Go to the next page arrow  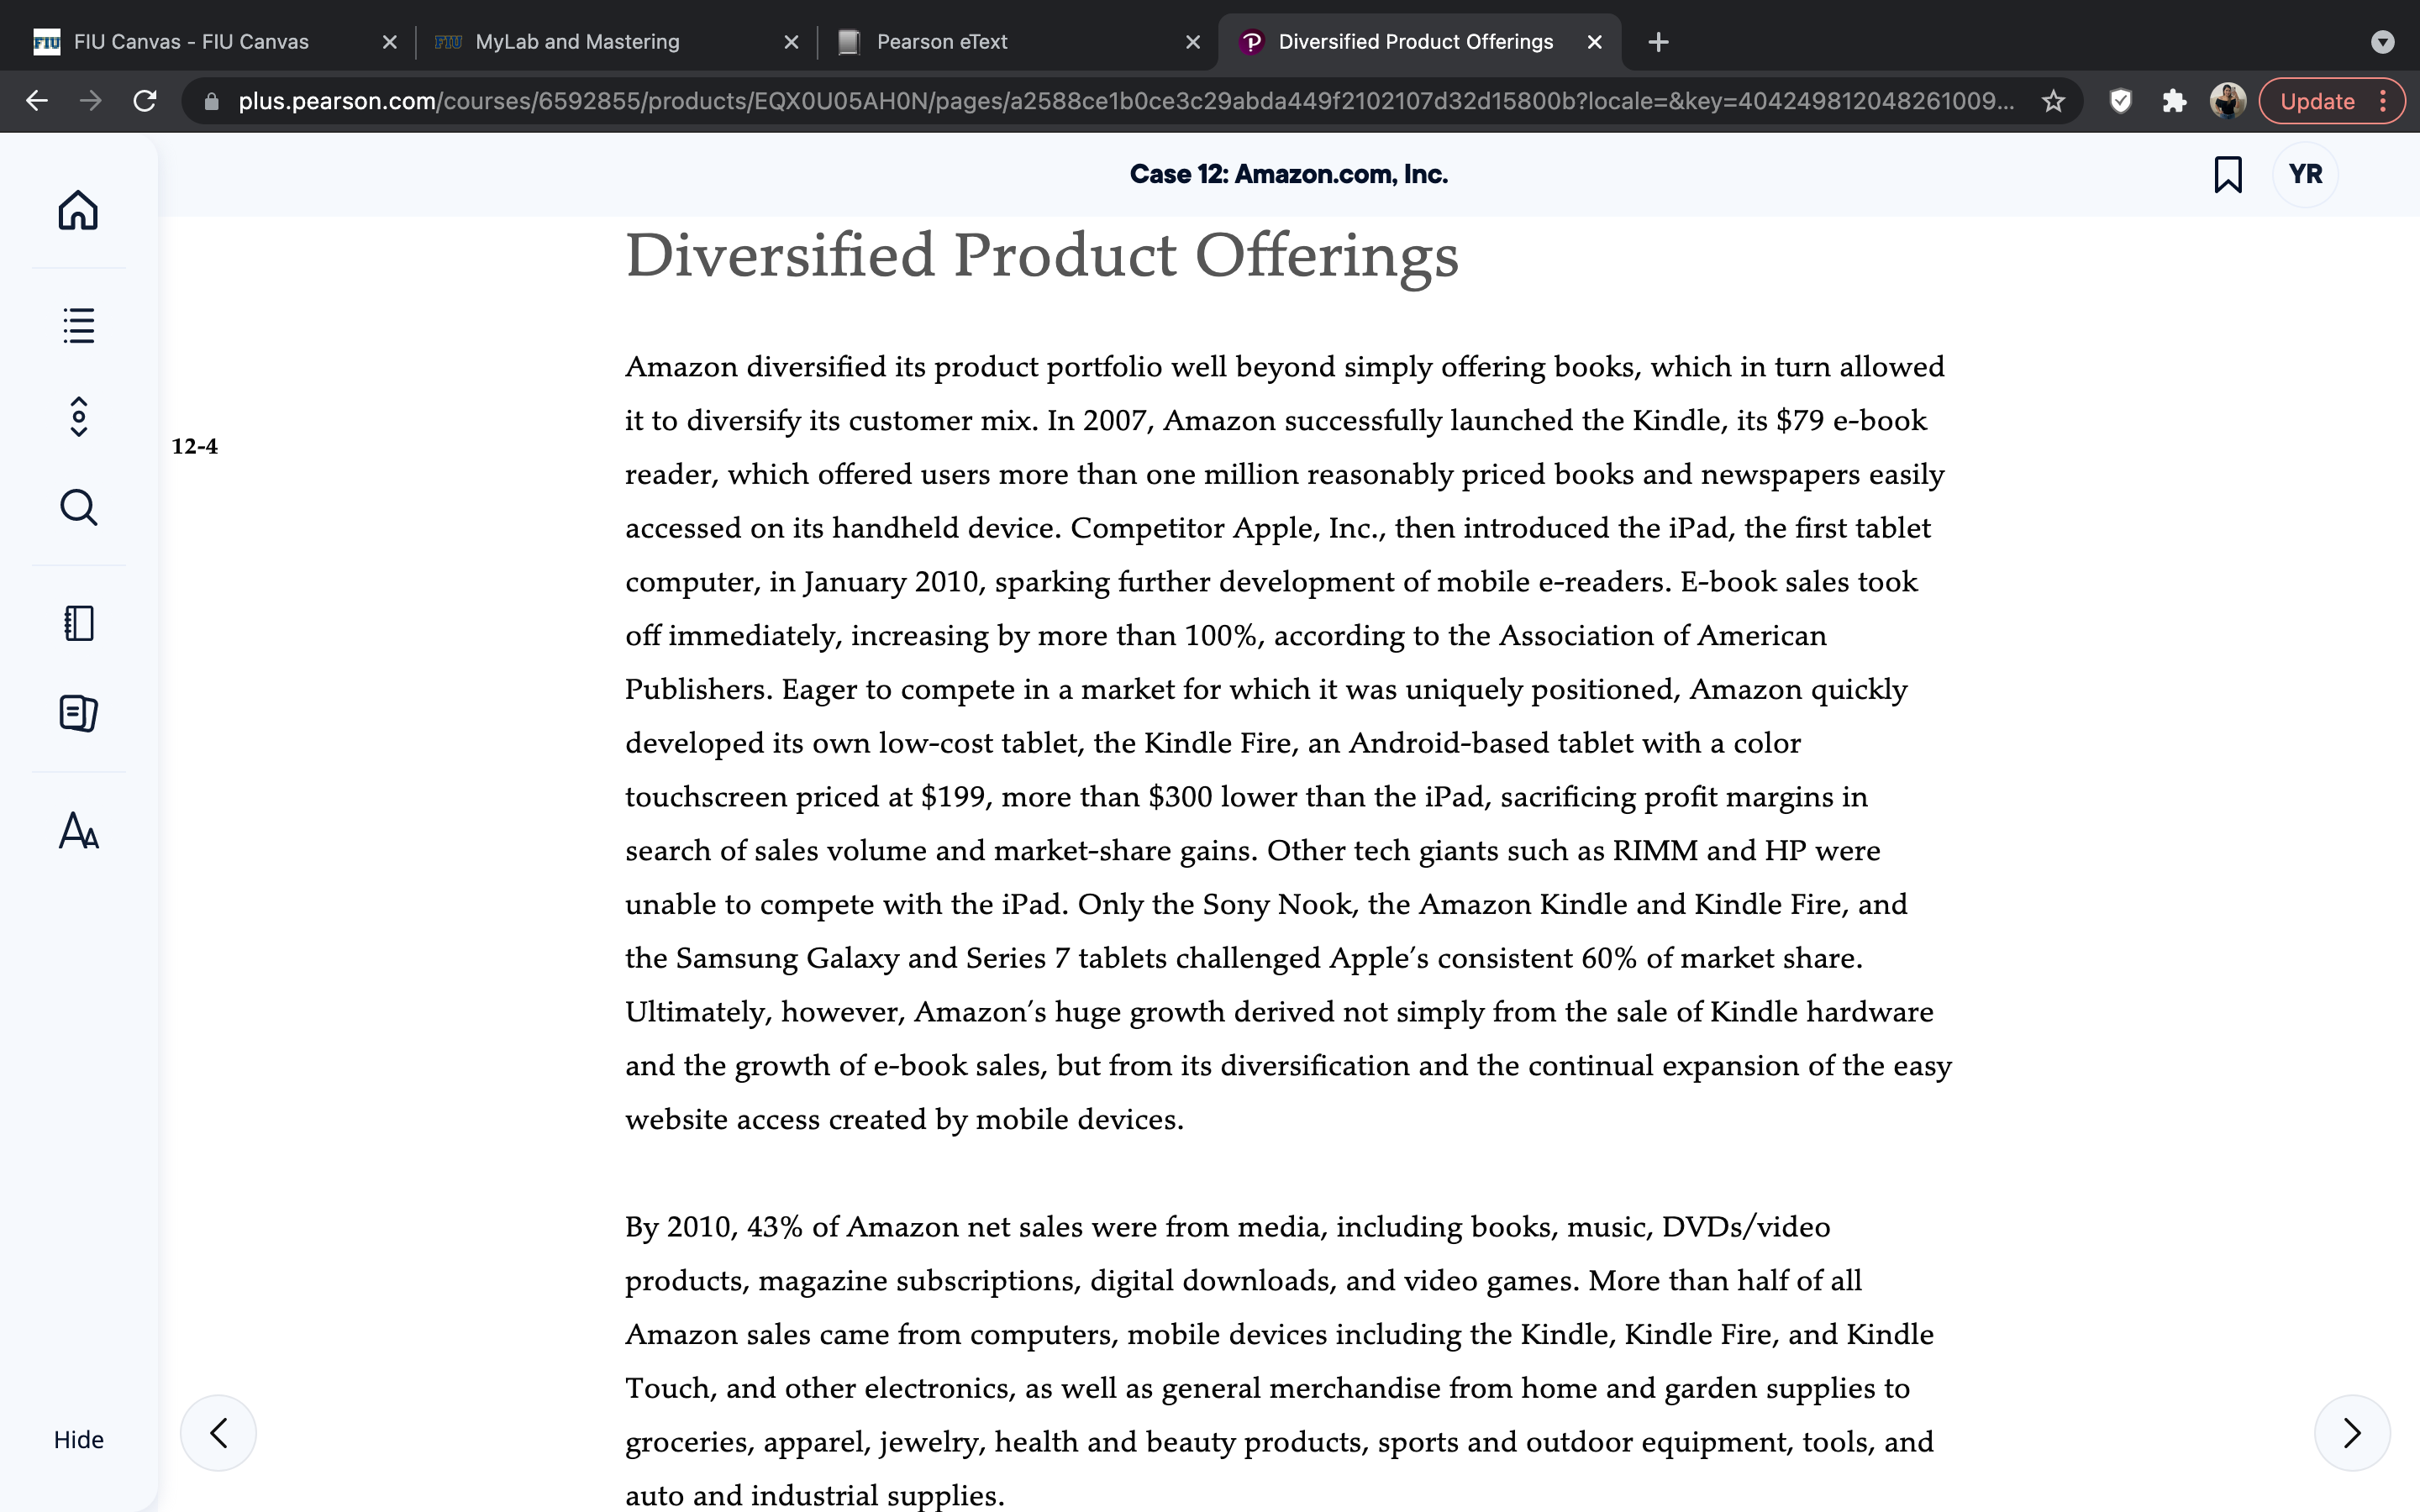pyautogui.click(x=2352, y=1433)
